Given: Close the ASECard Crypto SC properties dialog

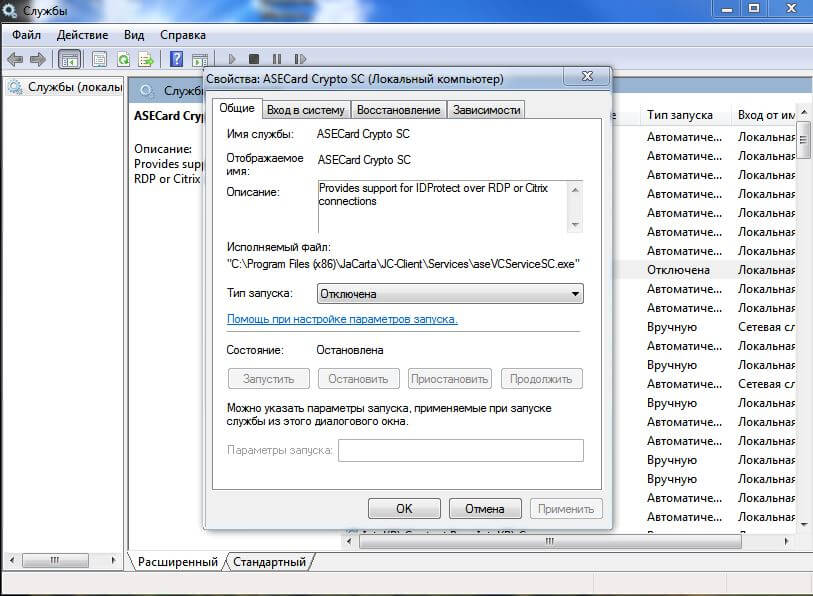Looking at the screenshot, I should tap(587, 76).
